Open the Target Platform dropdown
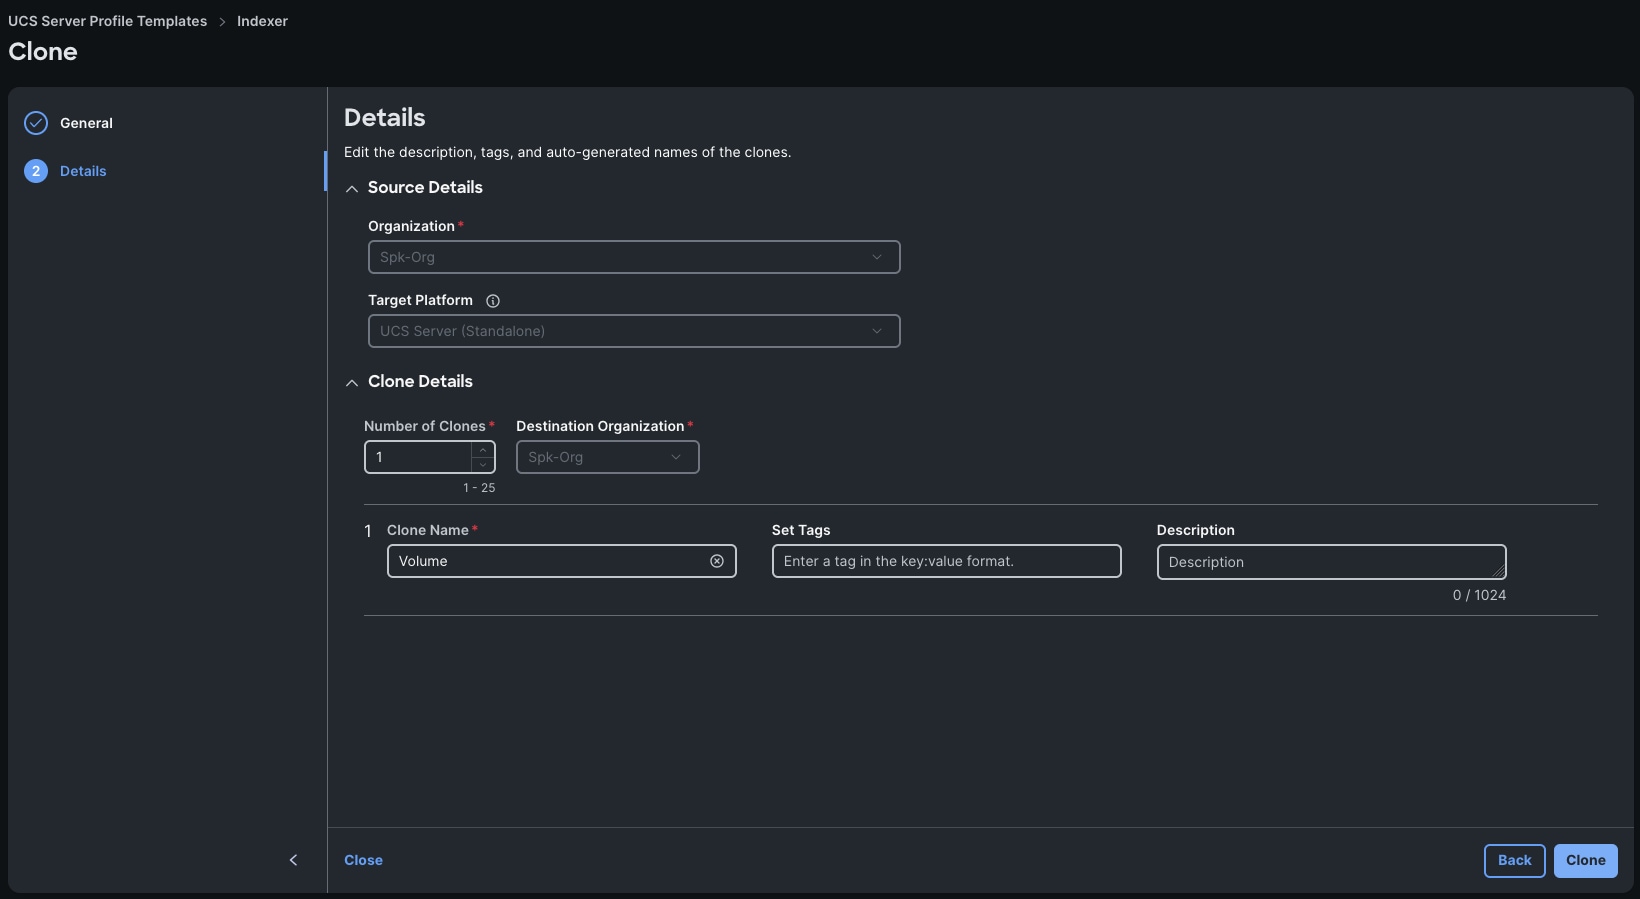This screenshot has height=899, width=1640. click(634, 331)
